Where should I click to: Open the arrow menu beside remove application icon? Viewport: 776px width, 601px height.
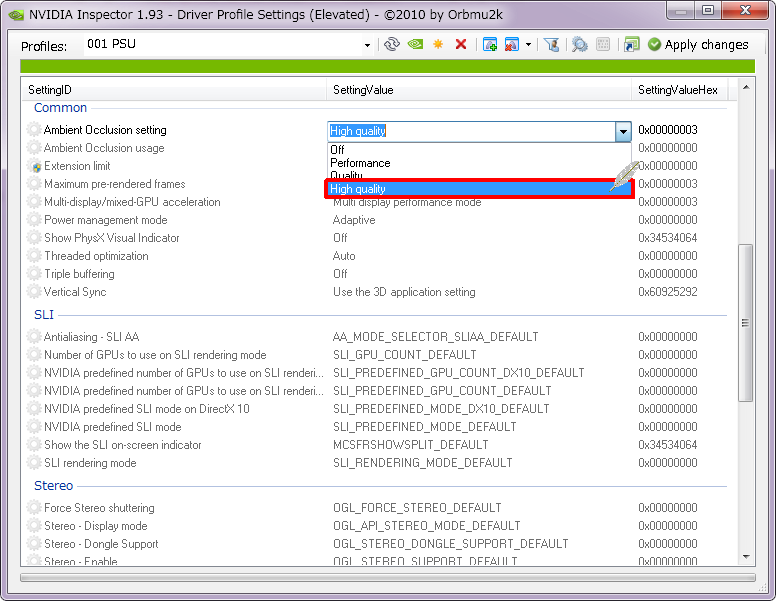coord(529,45)
